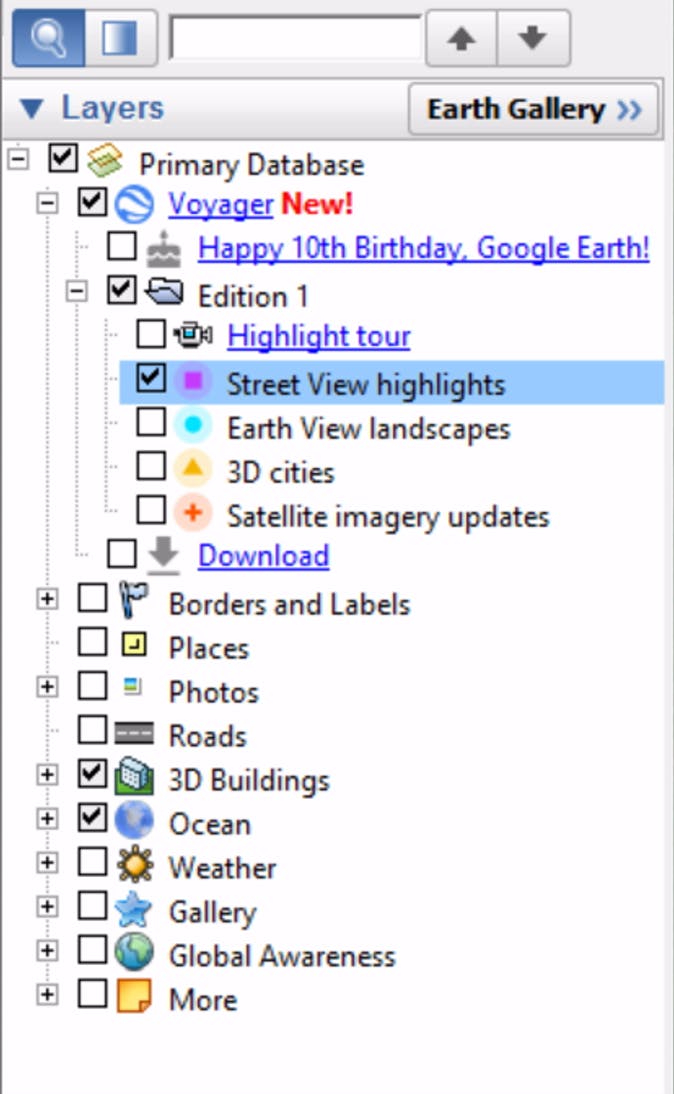The width and height of the screenshot is (674, 1094).
Task: Click the 3D Buildings layer icon
Action: tap(133, 780)
